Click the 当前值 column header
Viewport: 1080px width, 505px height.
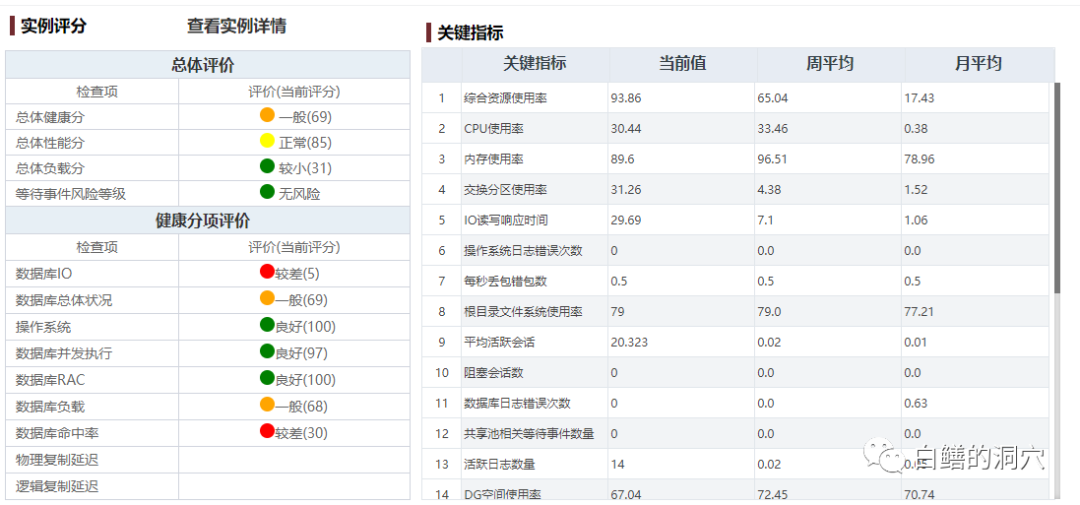click(682, 64)
